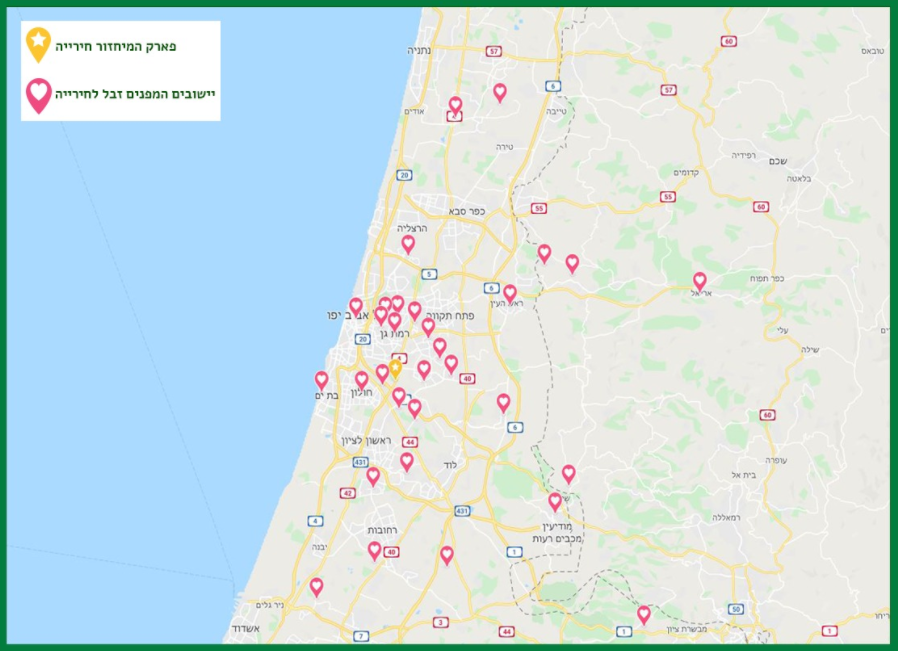Click the Route 57 shield near נתניה
Image resolution: width=898 pixels, height=651 pixels.
pyautogui.click(x=494, y=52)
